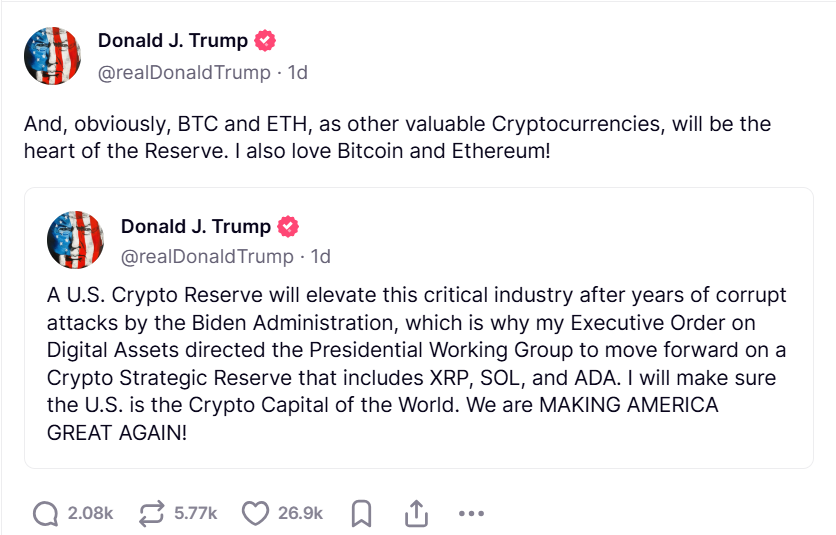Click the verified badge on the main post
This screenshot has height=535, width=836.
click(265, 41)
